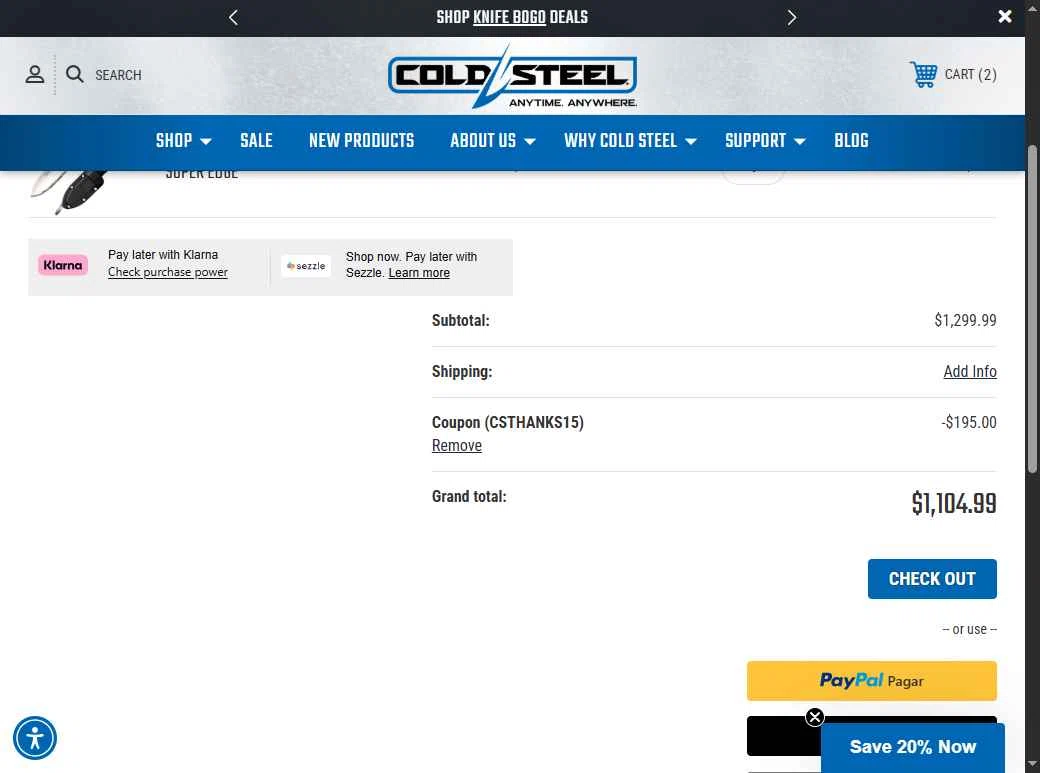Click the Knife BOGO deals link

pyautogui.click(x=509, y=17)
